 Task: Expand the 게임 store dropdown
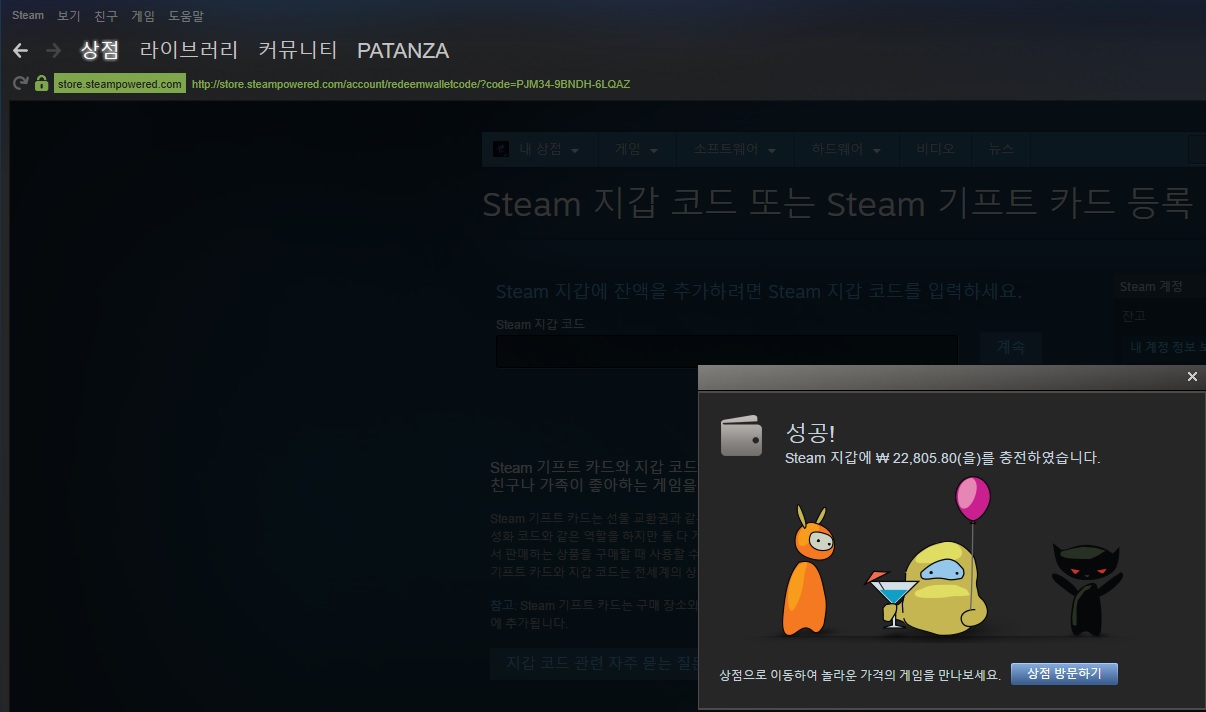[636, 150]
